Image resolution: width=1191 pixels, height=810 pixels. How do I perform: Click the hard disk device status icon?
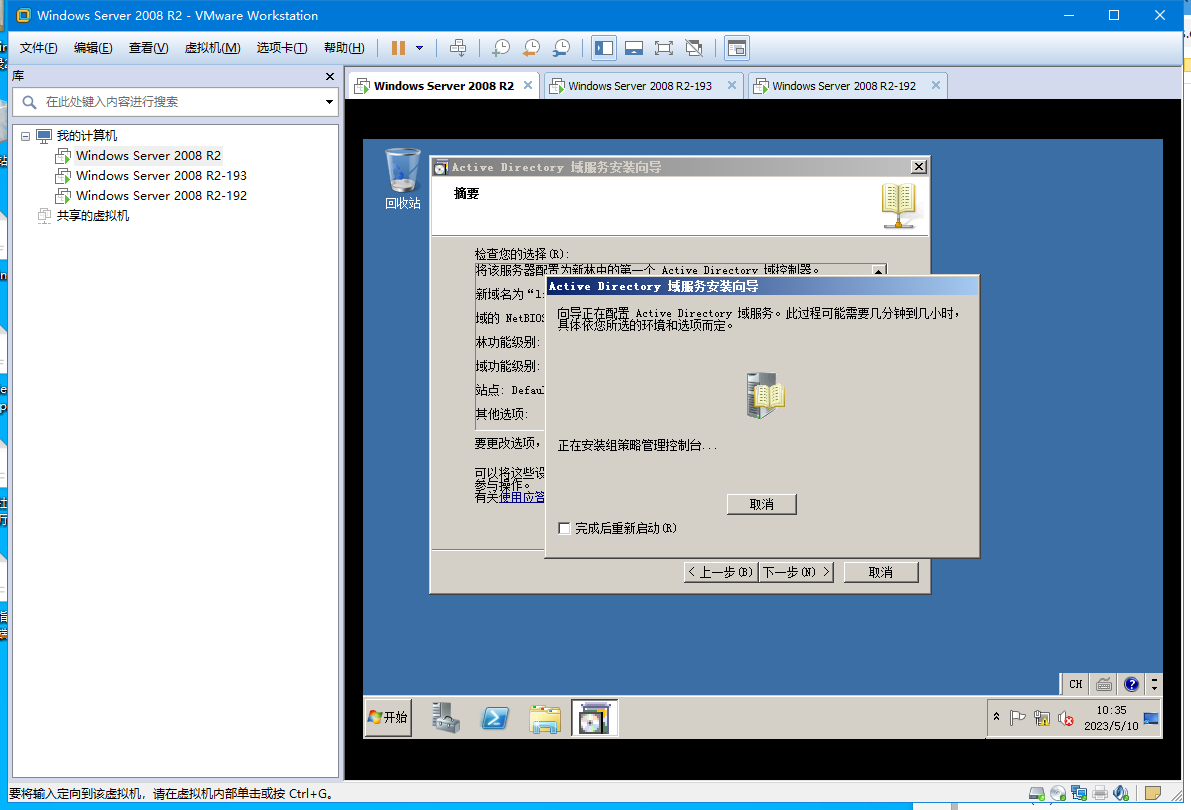click(1037, 793)
